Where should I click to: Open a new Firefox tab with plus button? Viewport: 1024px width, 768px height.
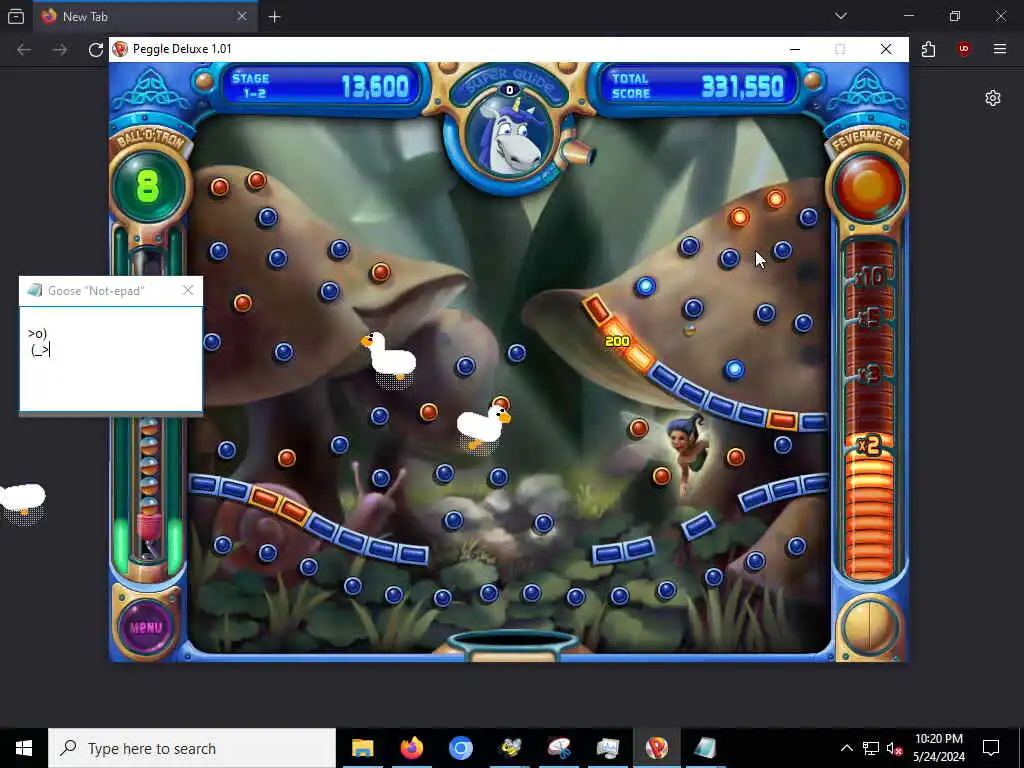coord(274,17)
